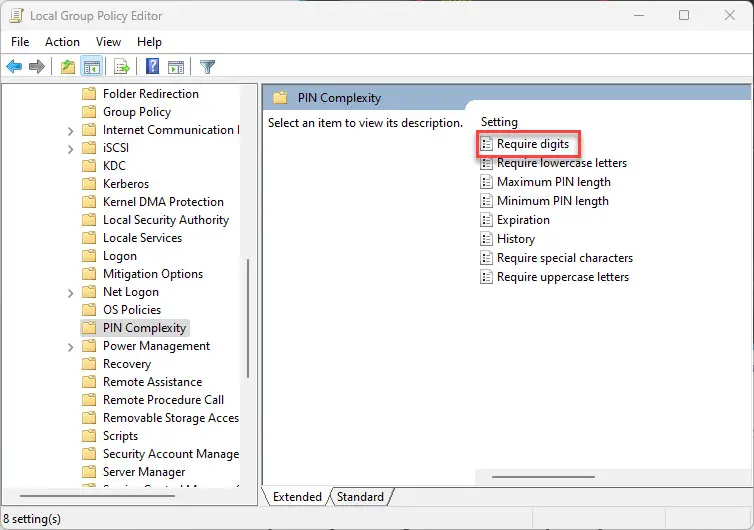The image size is (754, 530).
Task: Toggle the show/hide console tree icon
Action: coord(91,66)
